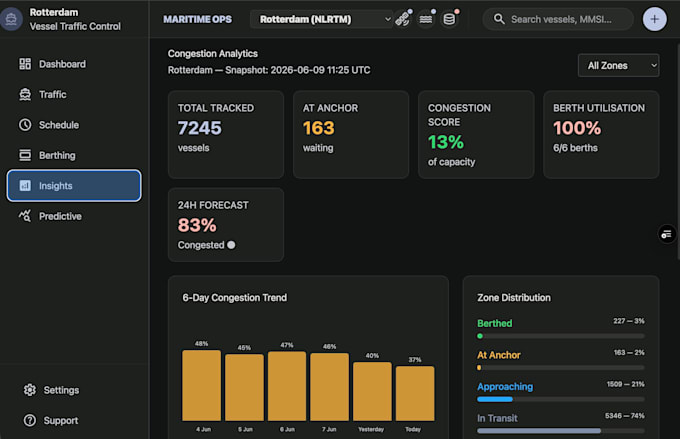Open Predictive analytics page
The image size is (680, 439).
coord(74,216)
